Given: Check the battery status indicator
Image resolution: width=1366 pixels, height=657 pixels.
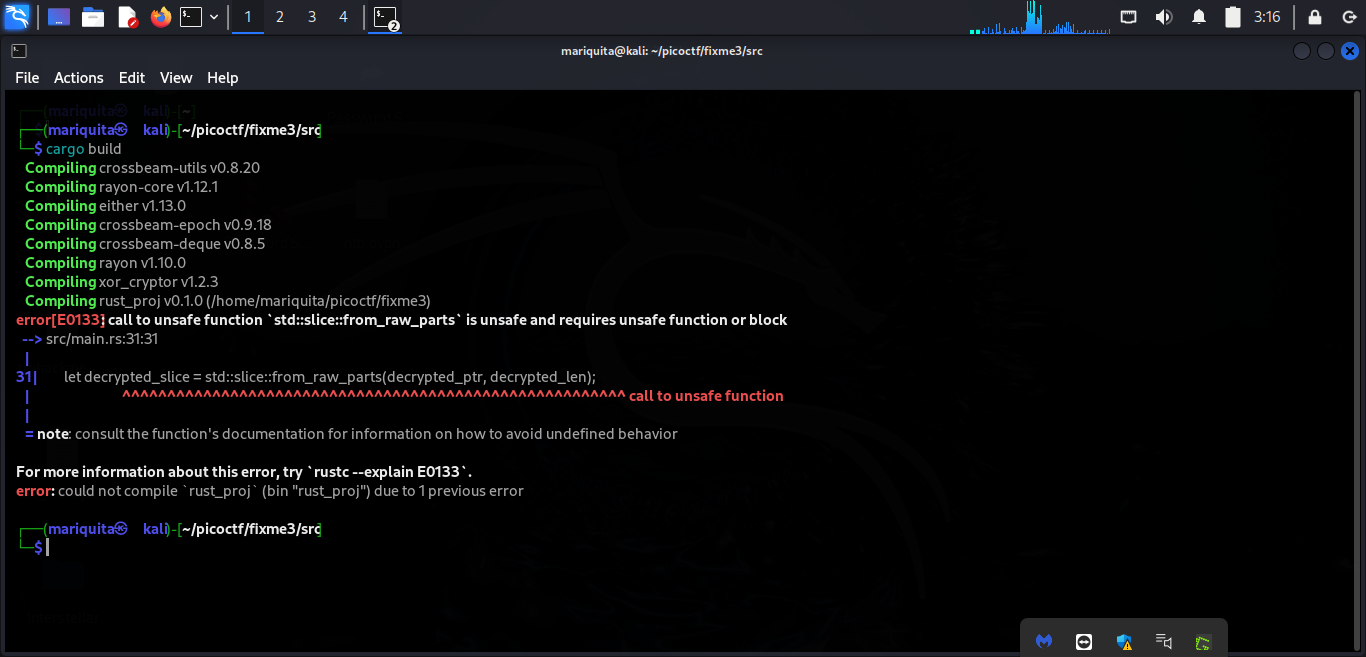Looking at the screenshot, I should [1233, 16].
